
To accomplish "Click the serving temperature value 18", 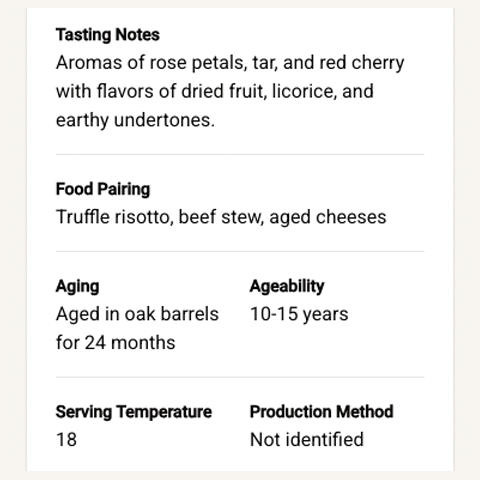I will pos(66,440).
